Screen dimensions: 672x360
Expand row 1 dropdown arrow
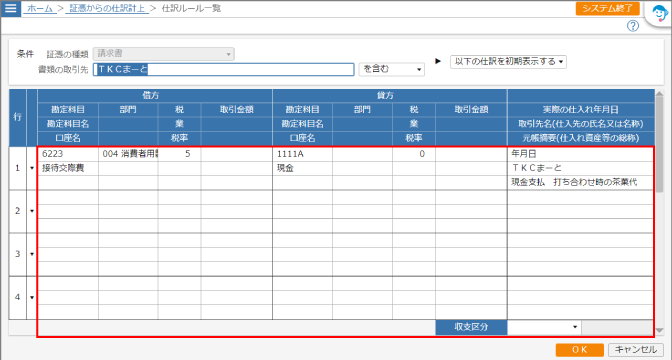click(32, 168)
